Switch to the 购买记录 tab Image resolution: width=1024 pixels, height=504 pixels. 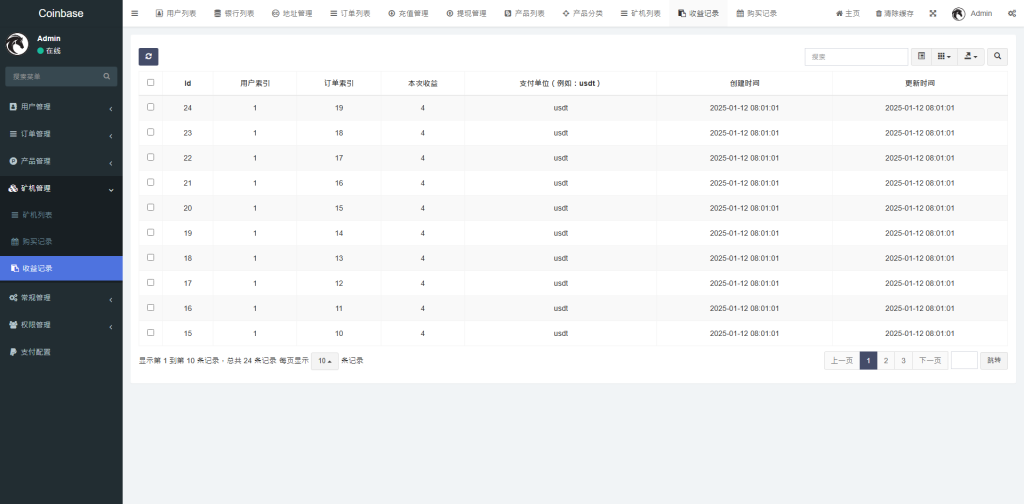pos(756,14)
